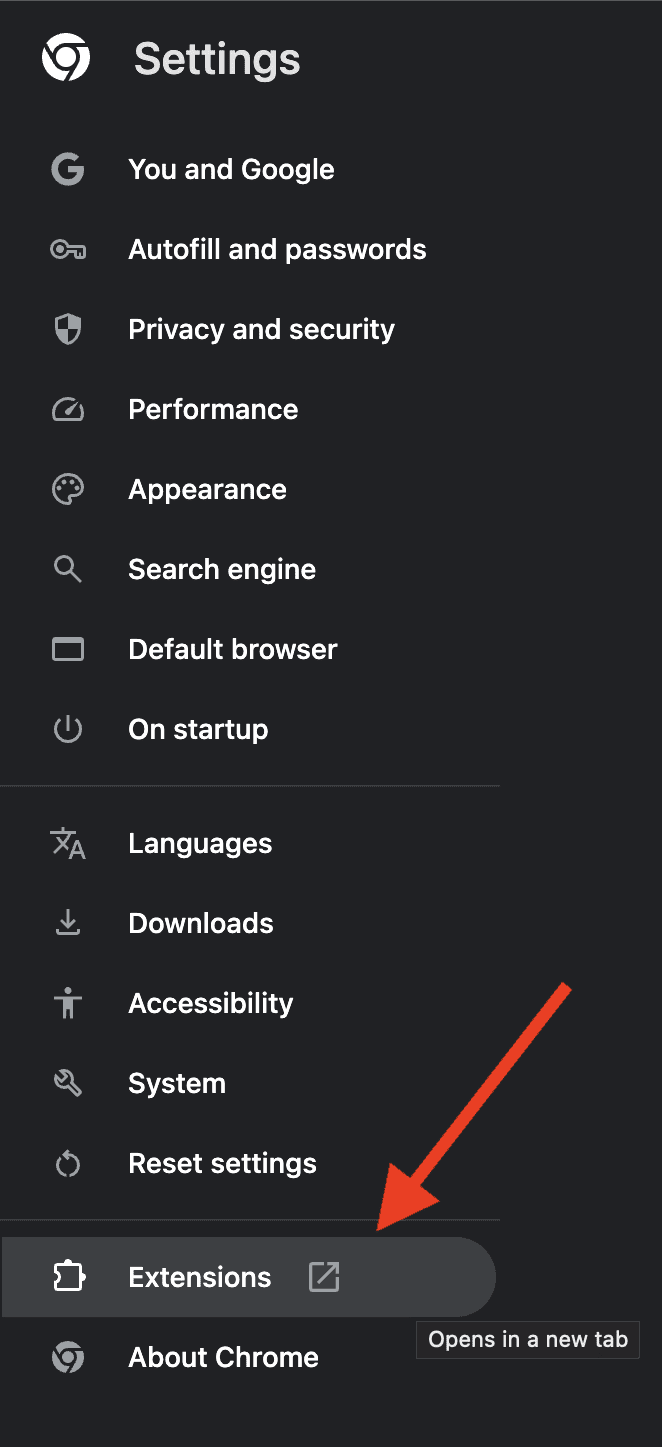
Task: Open Accessibility settings
Action: (211, 1003)
